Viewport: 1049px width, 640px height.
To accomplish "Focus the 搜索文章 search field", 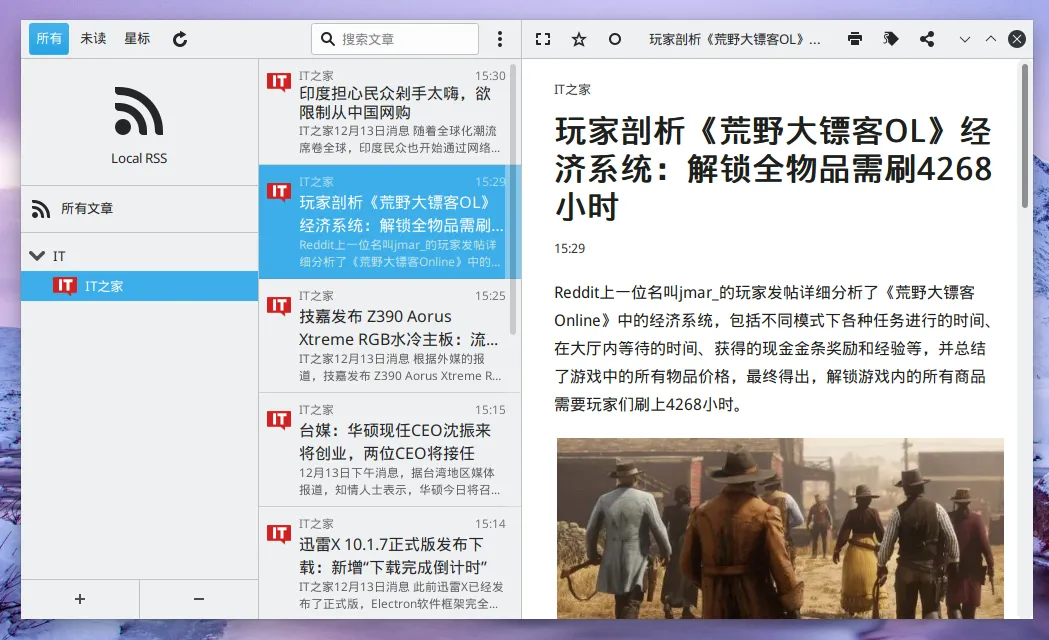I will (x=406, y=39).
